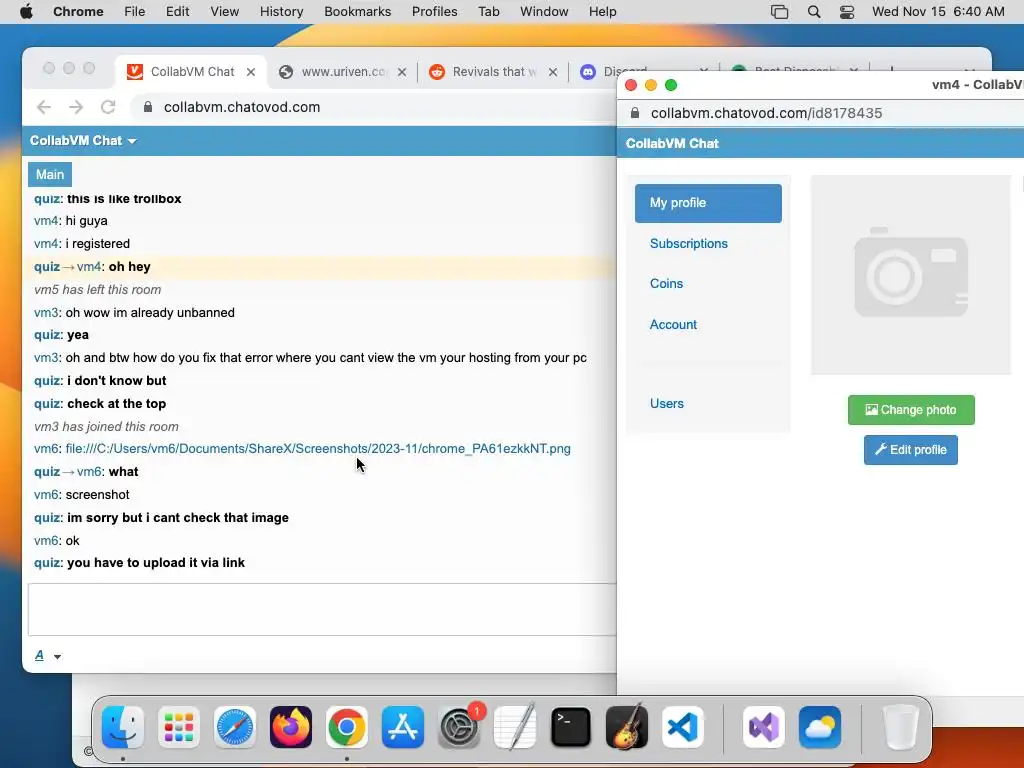Viewport: 1024px width, 768px height.
Task: Open the Tab menu
Action: pyautogui.click(x=488, y=11)
